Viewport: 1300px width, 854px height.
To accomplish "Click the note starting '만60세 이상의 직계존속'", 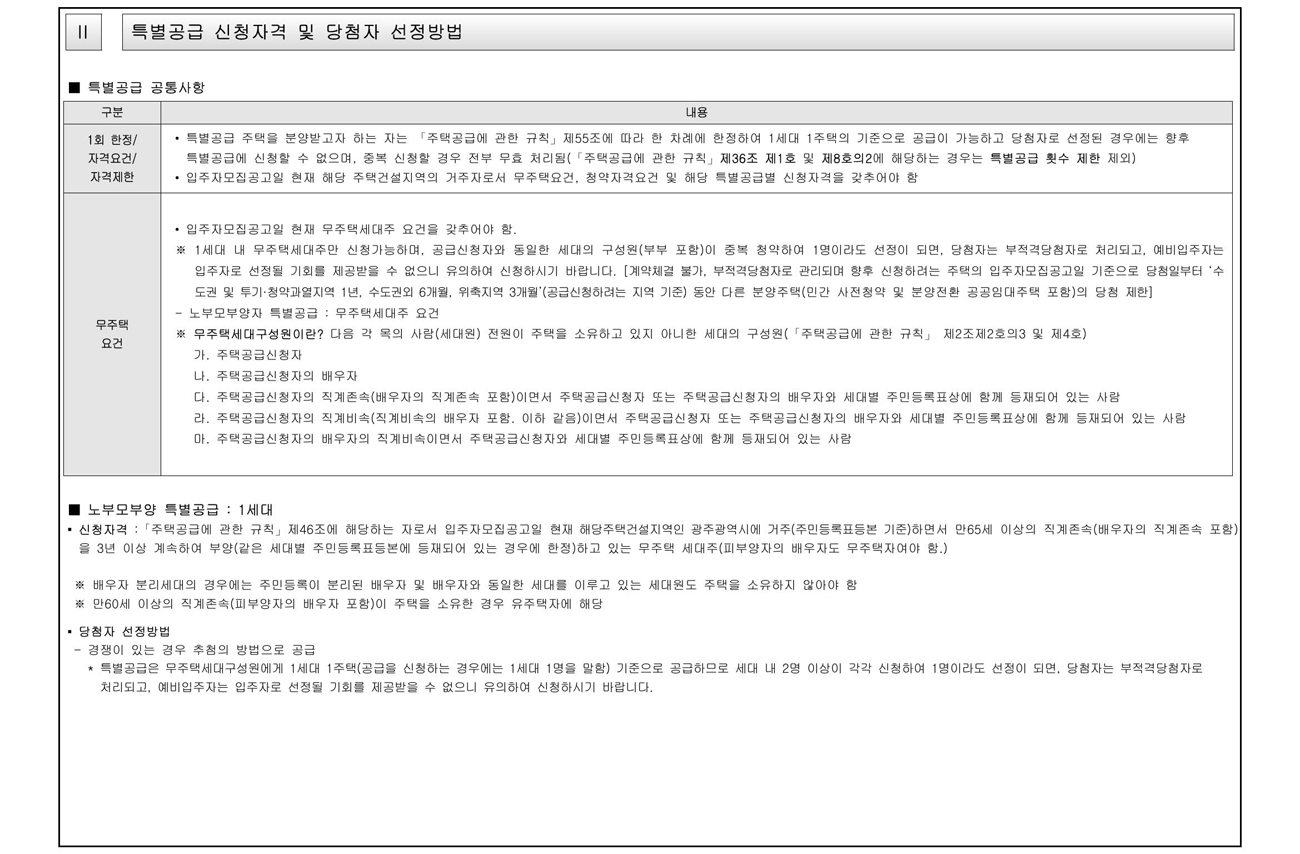I will point(339,604).
